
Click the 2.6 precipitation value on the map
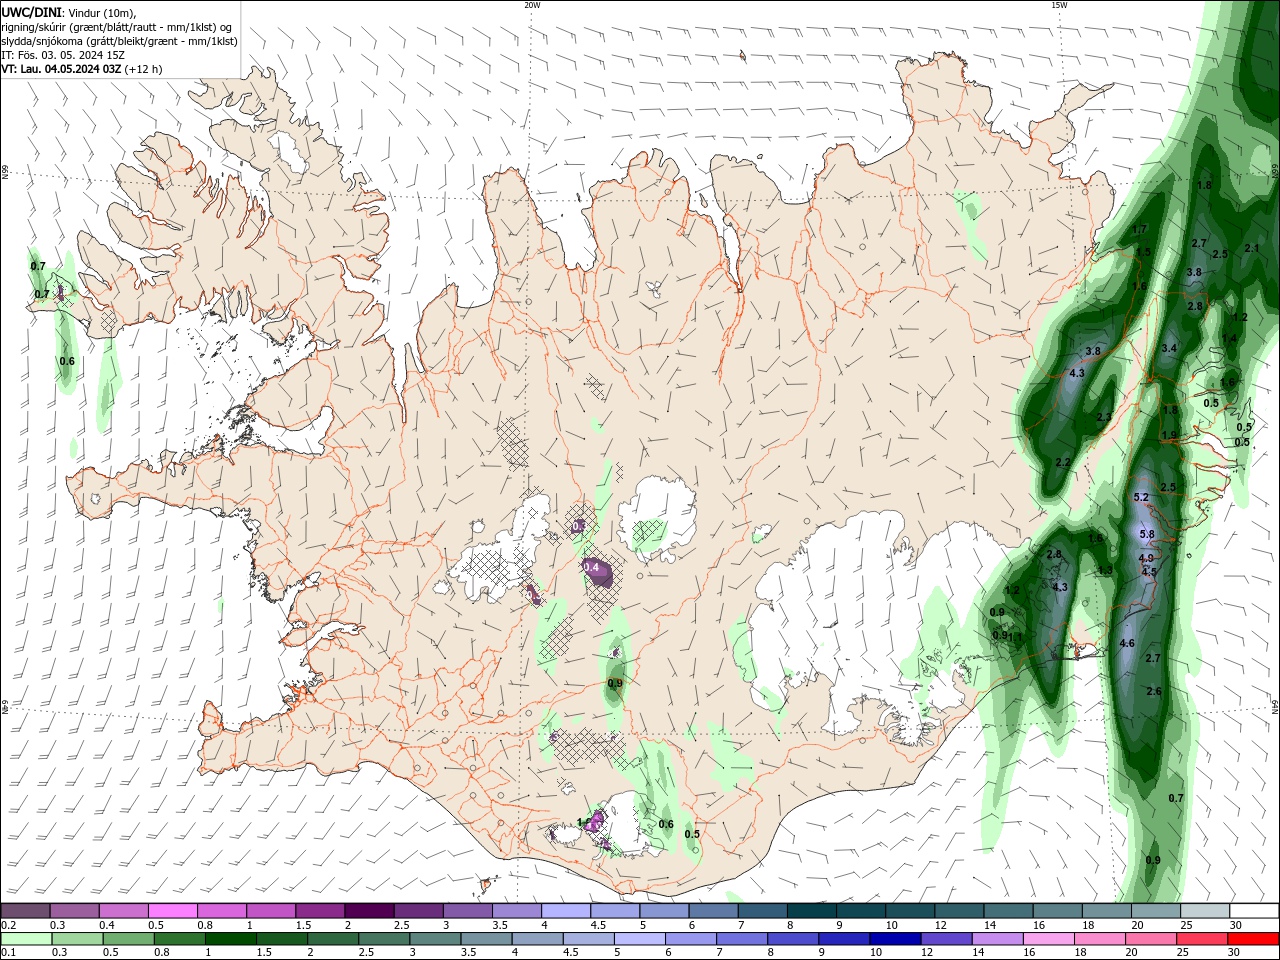[1153, 691]
